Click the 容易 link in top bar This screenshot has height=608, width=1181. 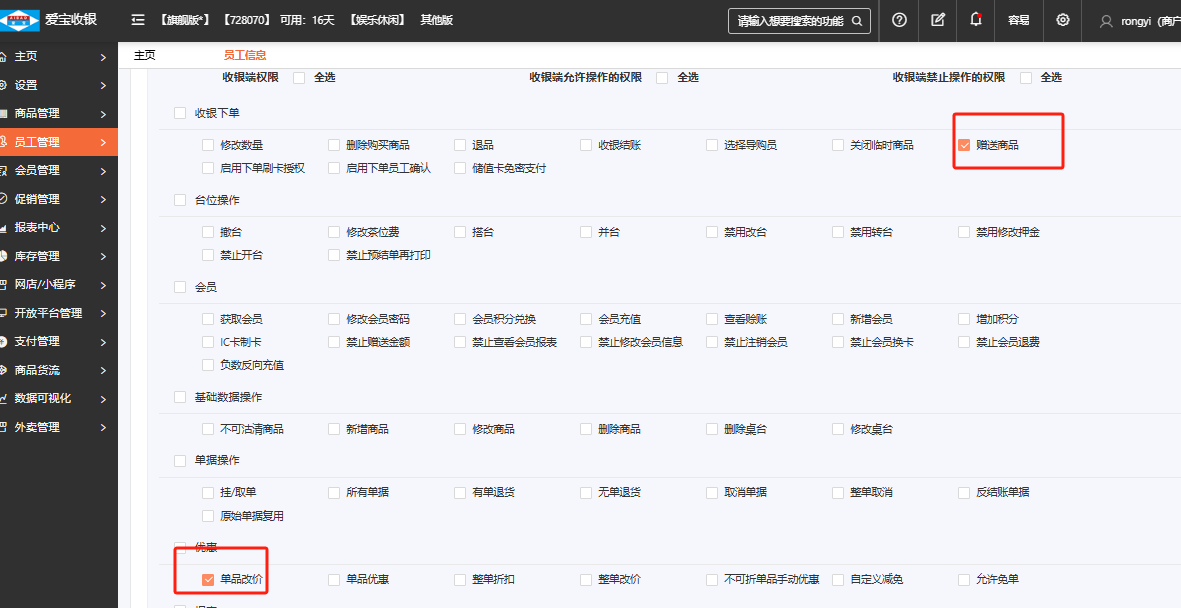tap(1018, 20)
